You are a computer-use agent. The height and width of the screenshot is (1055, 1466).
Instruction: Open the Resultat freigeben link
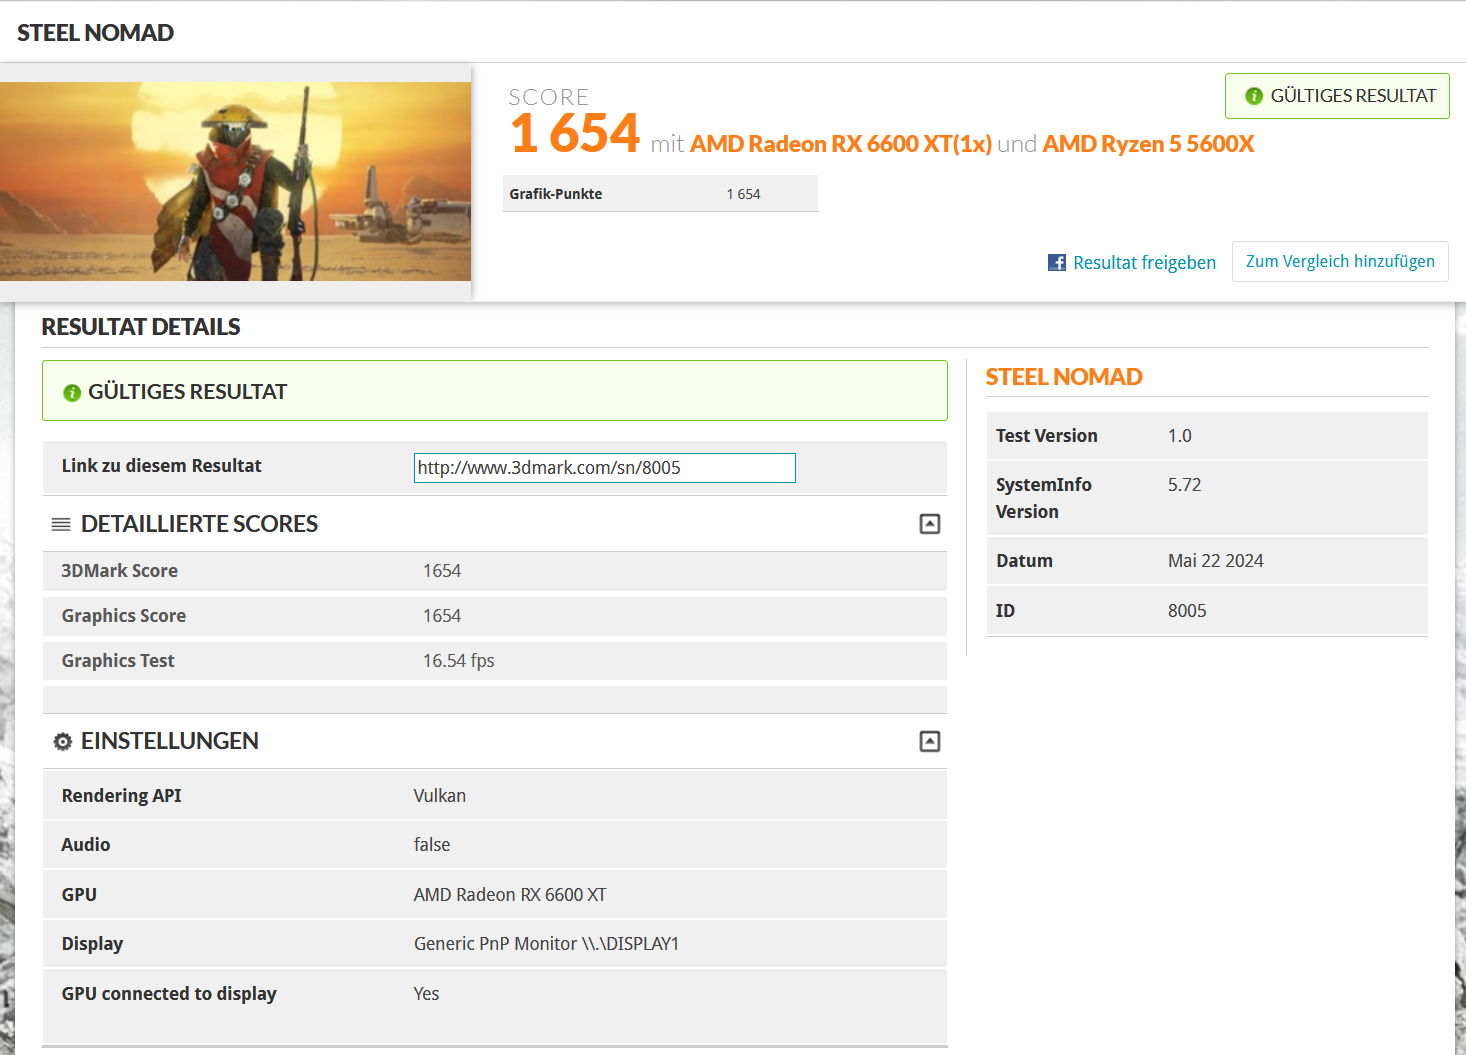(1144, 263)
